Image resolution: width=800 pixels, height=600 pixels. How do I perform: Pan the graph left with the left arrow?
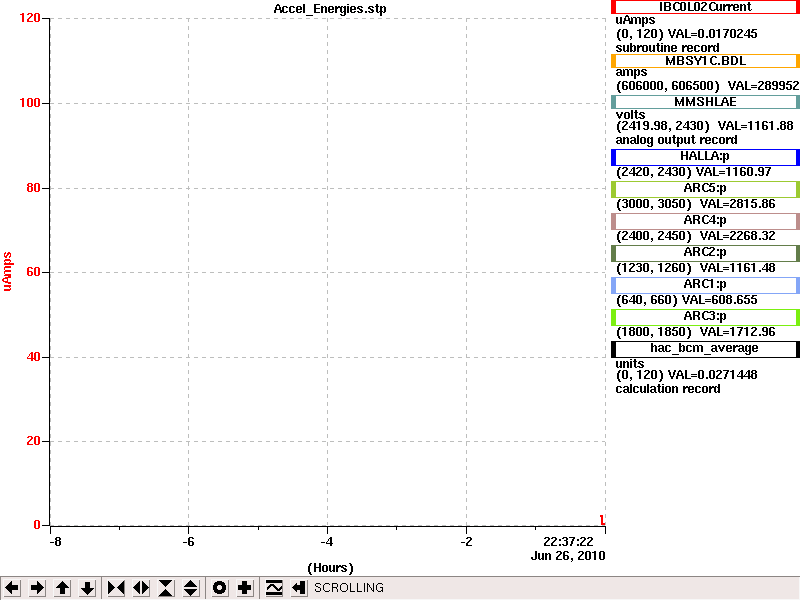click(12, 588)
